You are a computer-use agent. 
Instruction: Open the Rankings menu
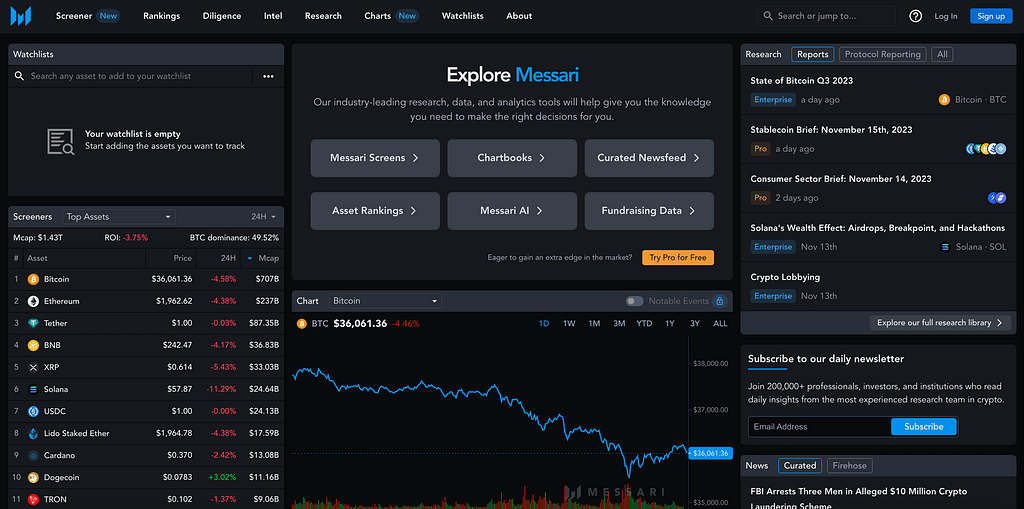(x=161, y=16)
